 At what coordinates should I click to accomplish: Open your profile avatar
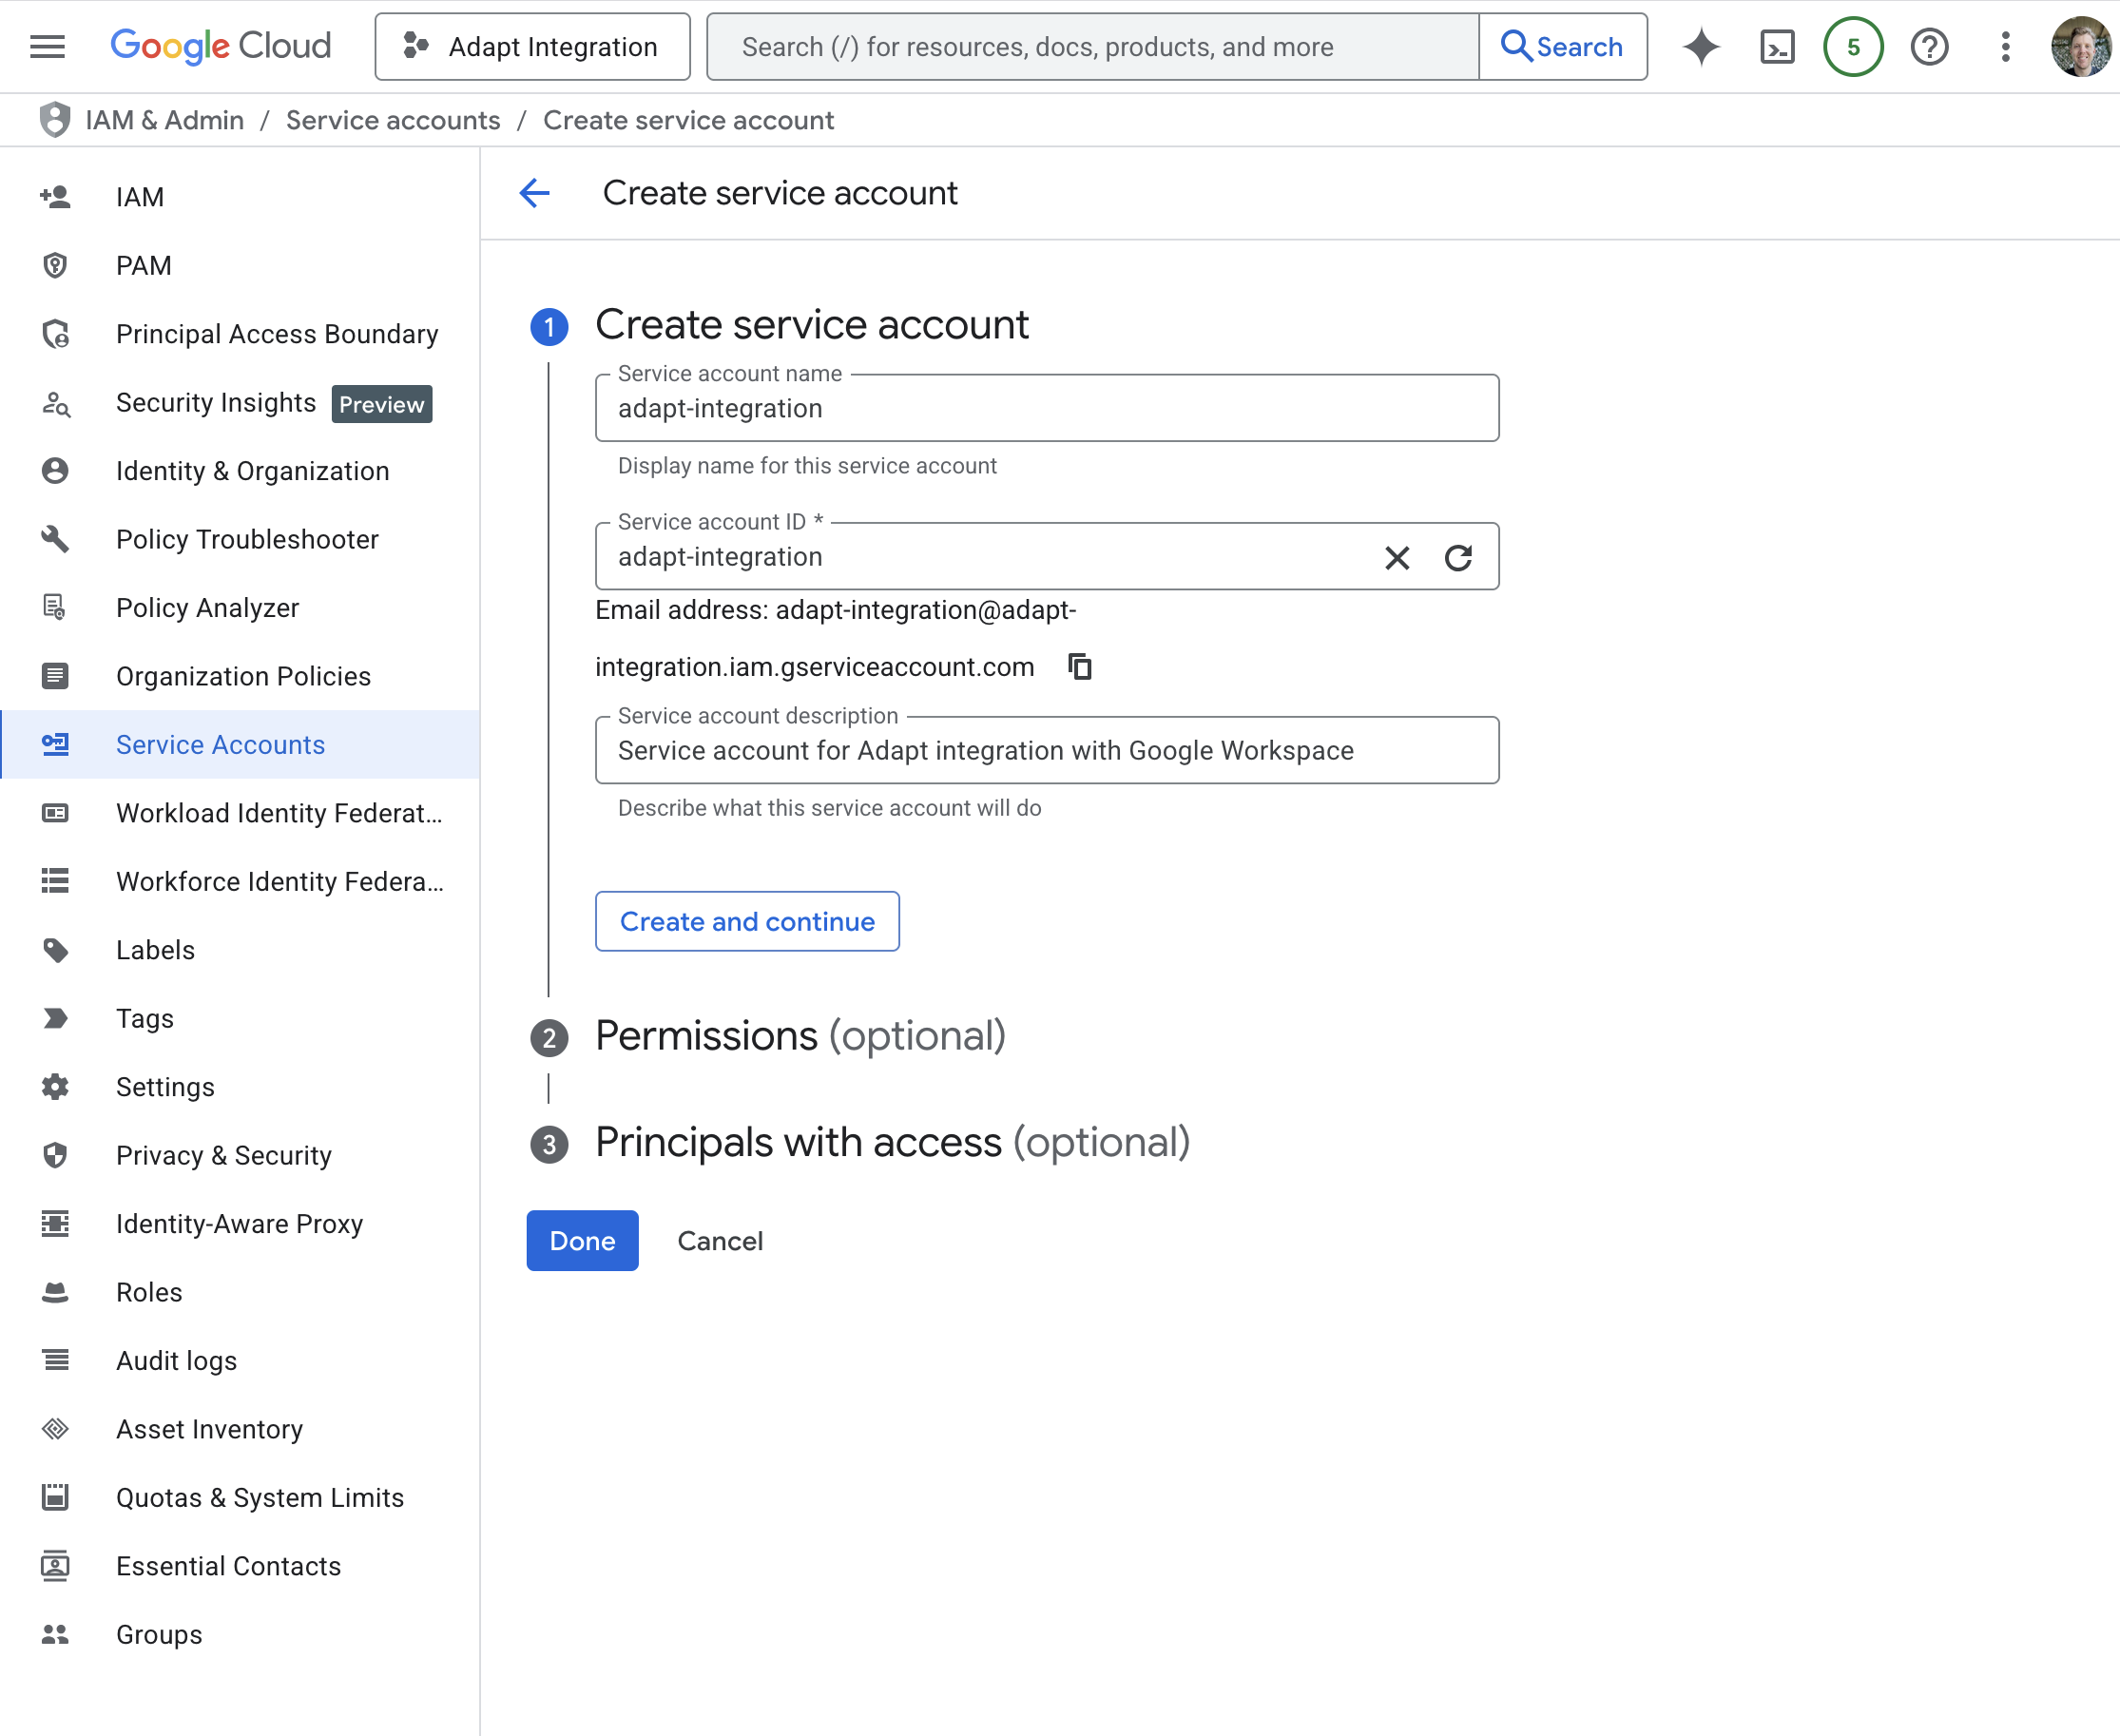[x=2082, y=46]
